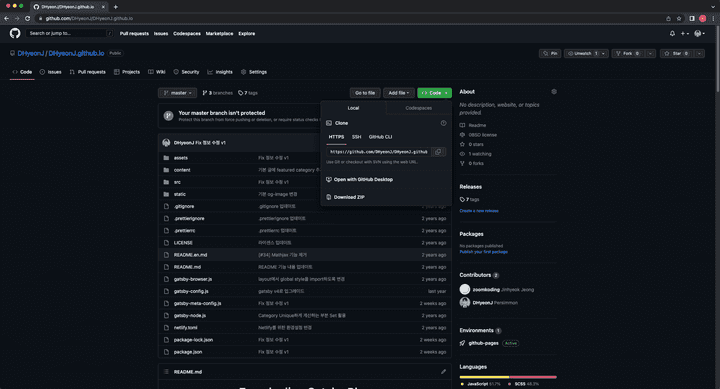Open the Wiki tab
This screenshot has width=720, height=389.
(157, 72)
